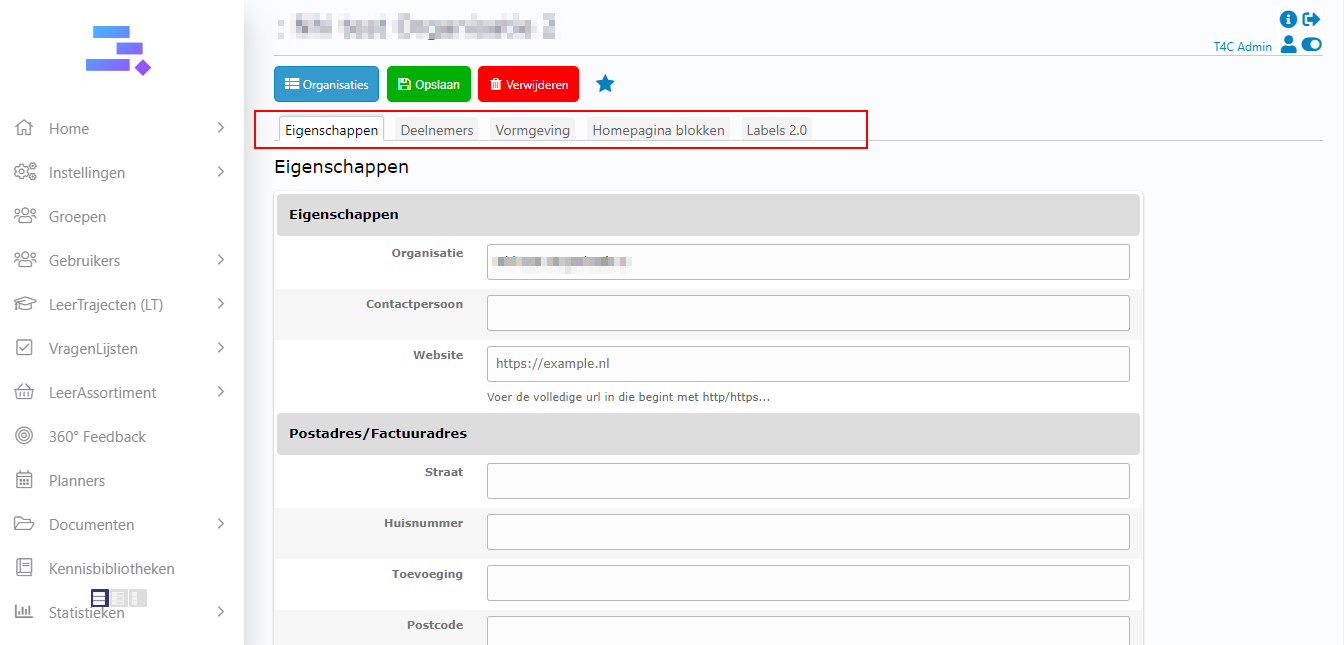Click the red Verwijderen button

(x=528, y=85)
